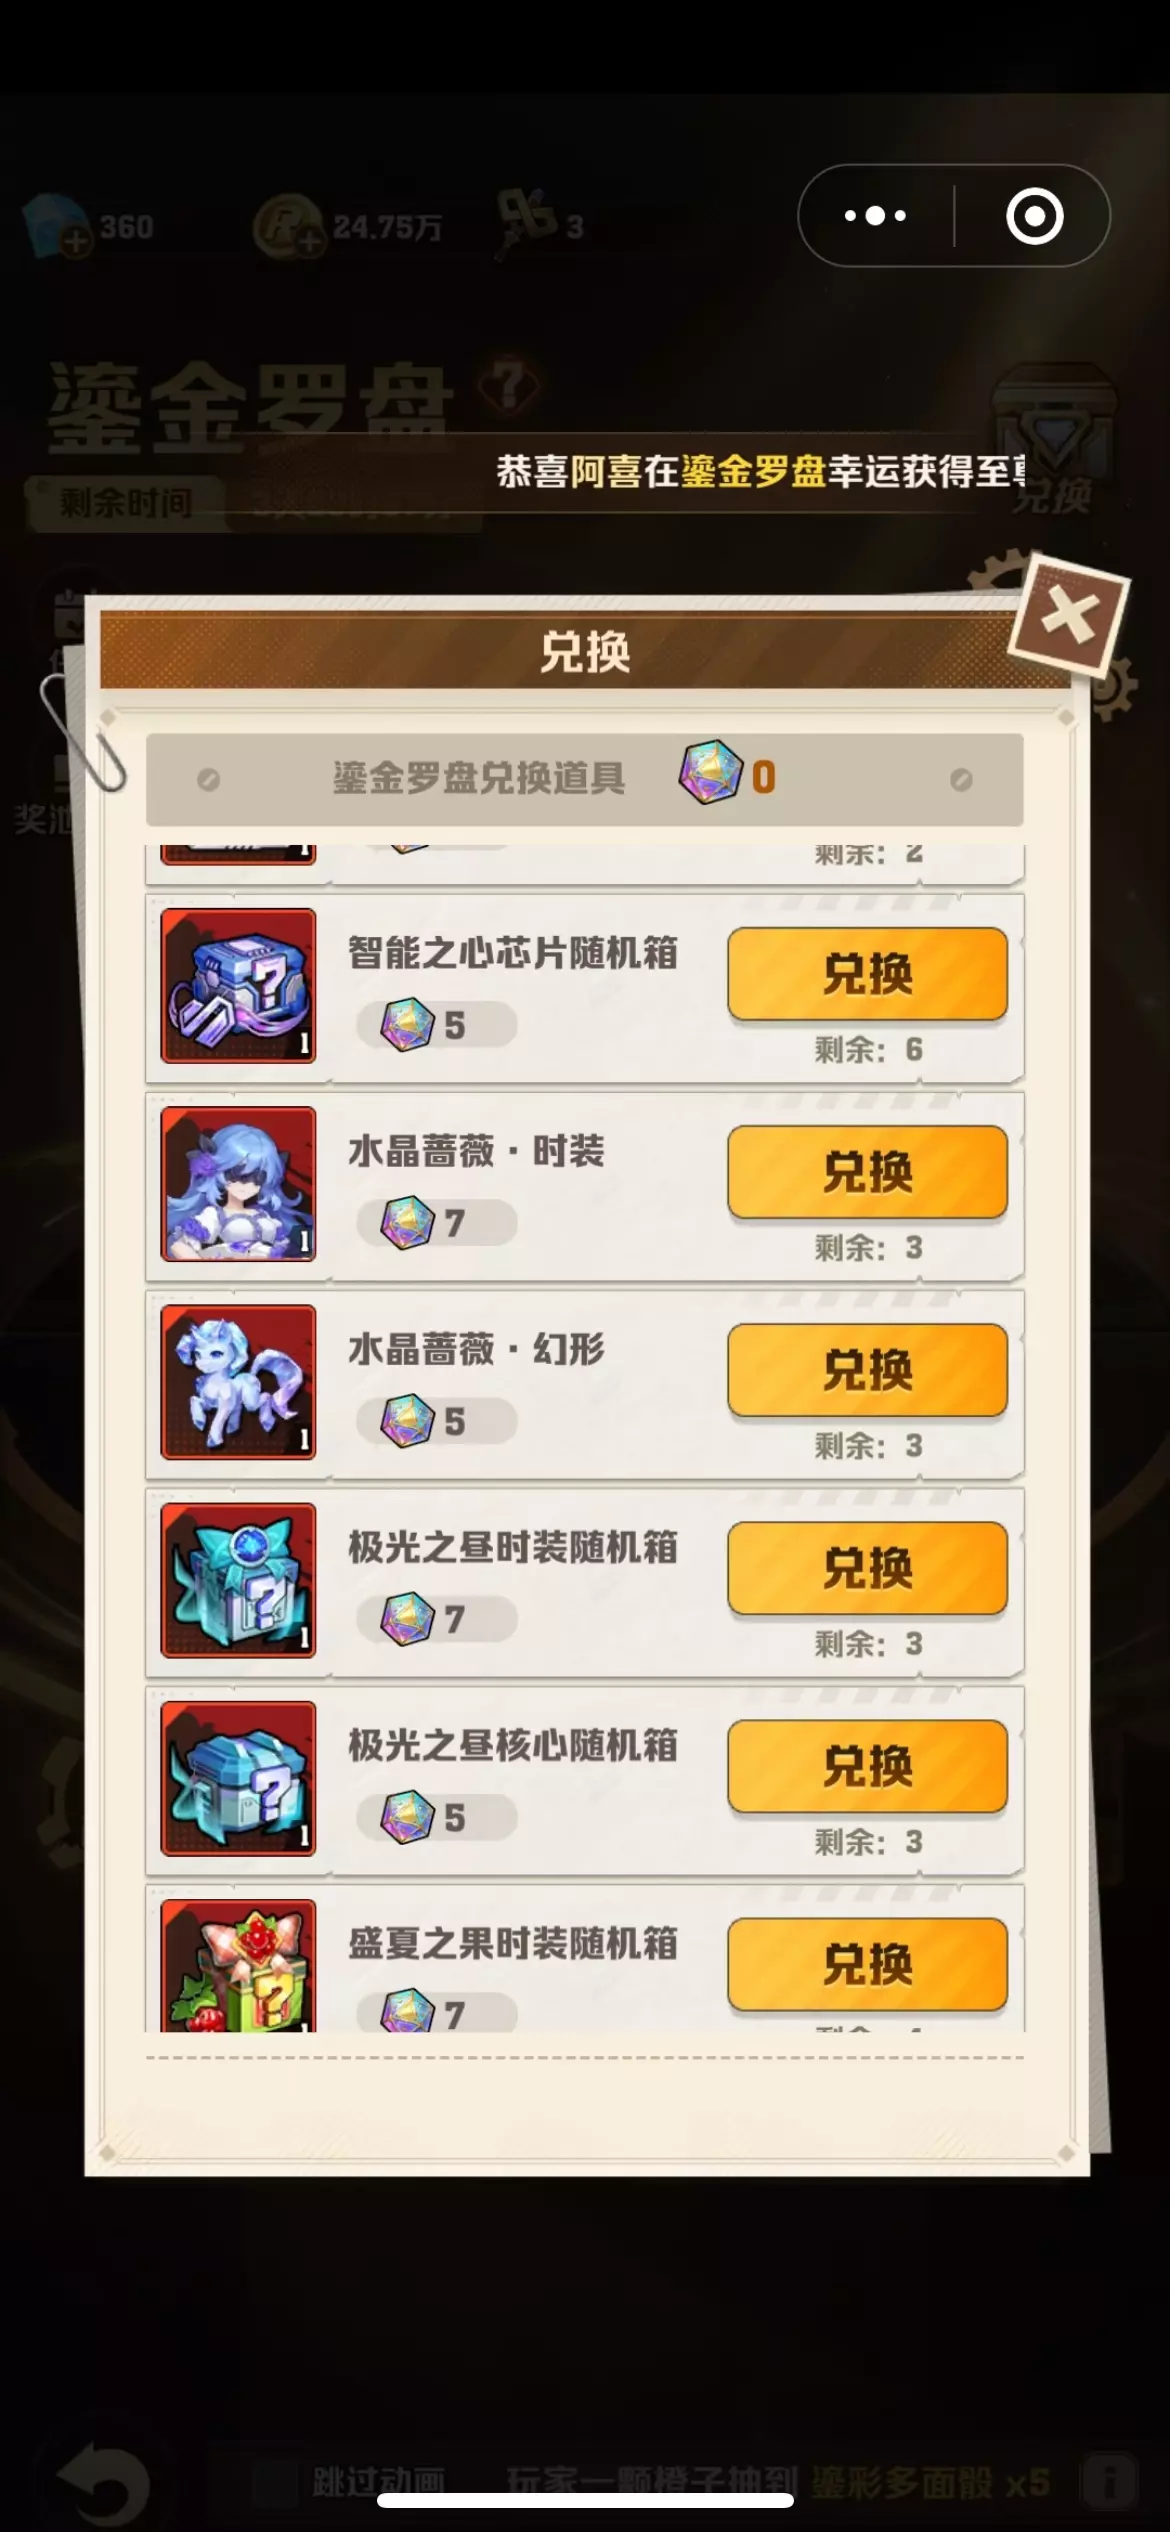This screenshot has height=2532, width=1170.
Task: Exchange for 极光之昼时装随机箱
Action: coord(867,1568)
